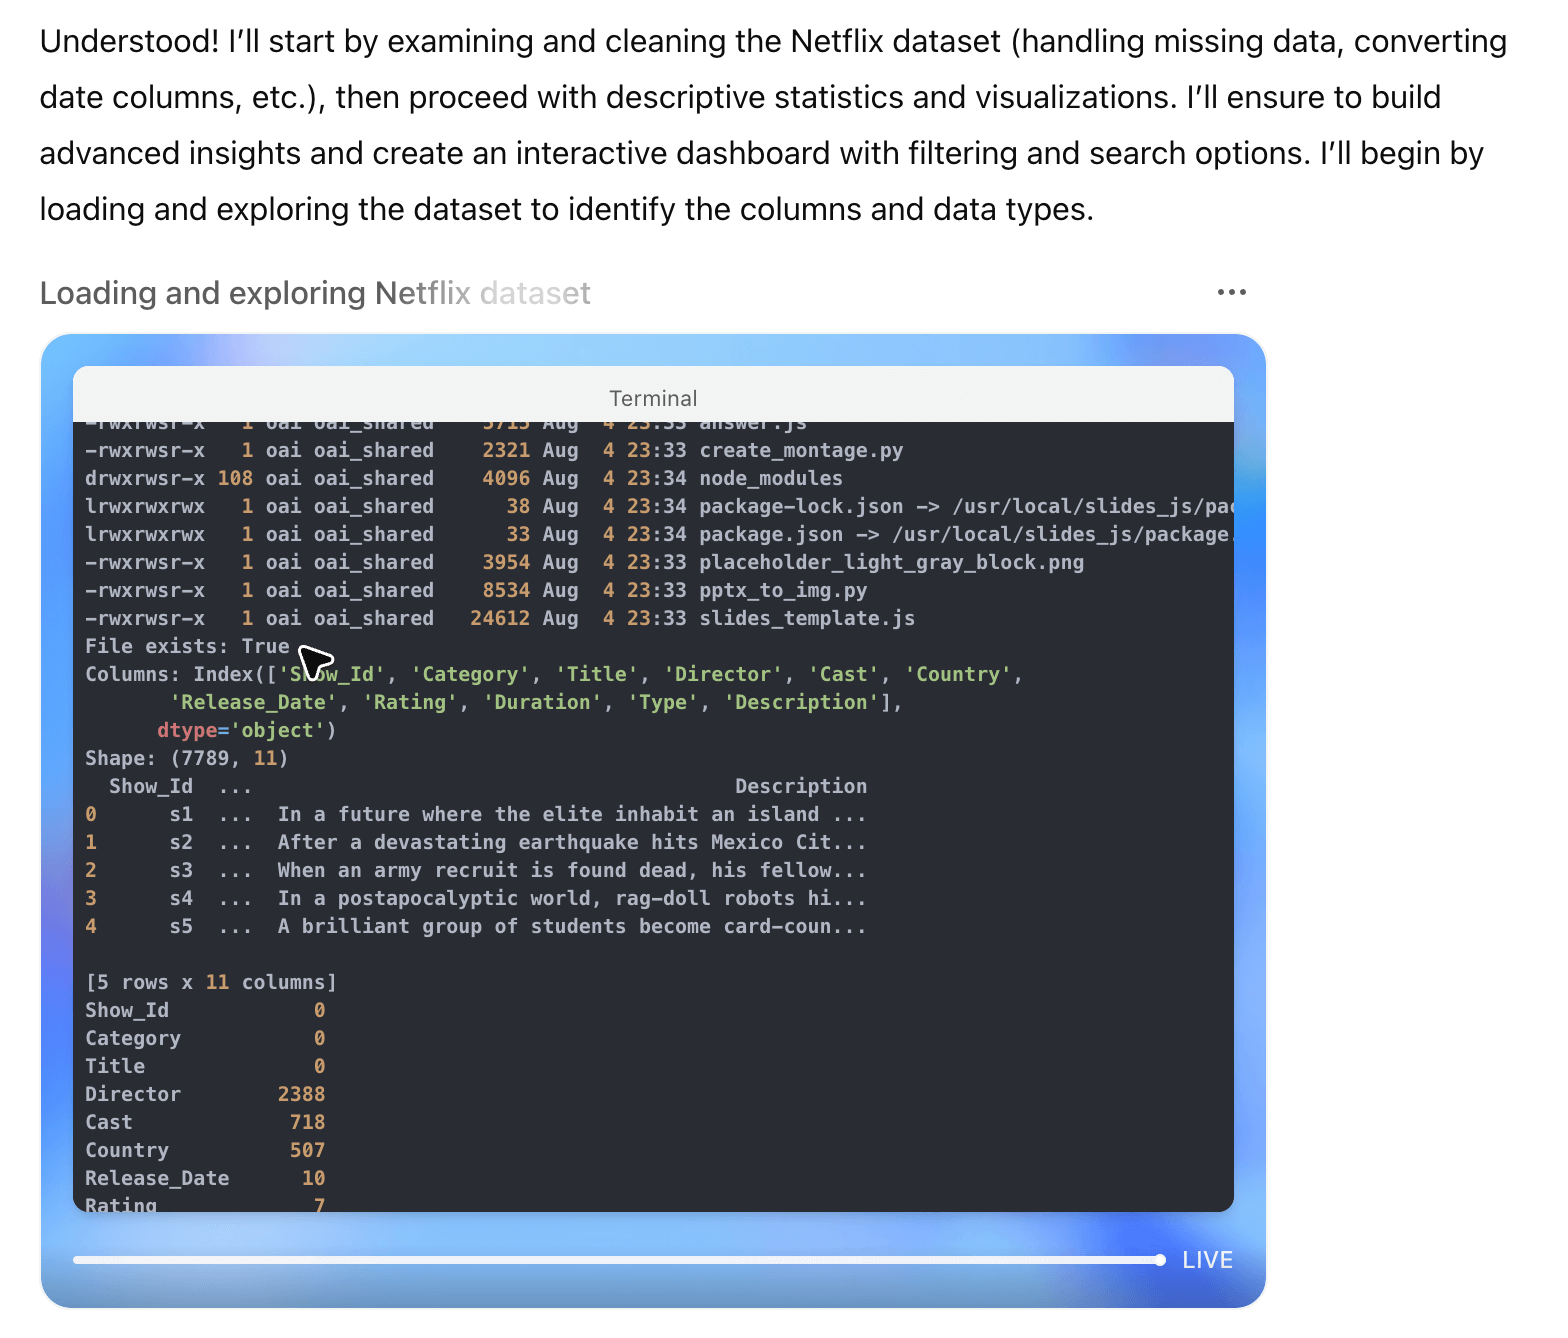Screen dimensions: 1568x1338
Task: Click the row 'When an army recruit'
Action: pyautogui.click(x=476, y=870)
